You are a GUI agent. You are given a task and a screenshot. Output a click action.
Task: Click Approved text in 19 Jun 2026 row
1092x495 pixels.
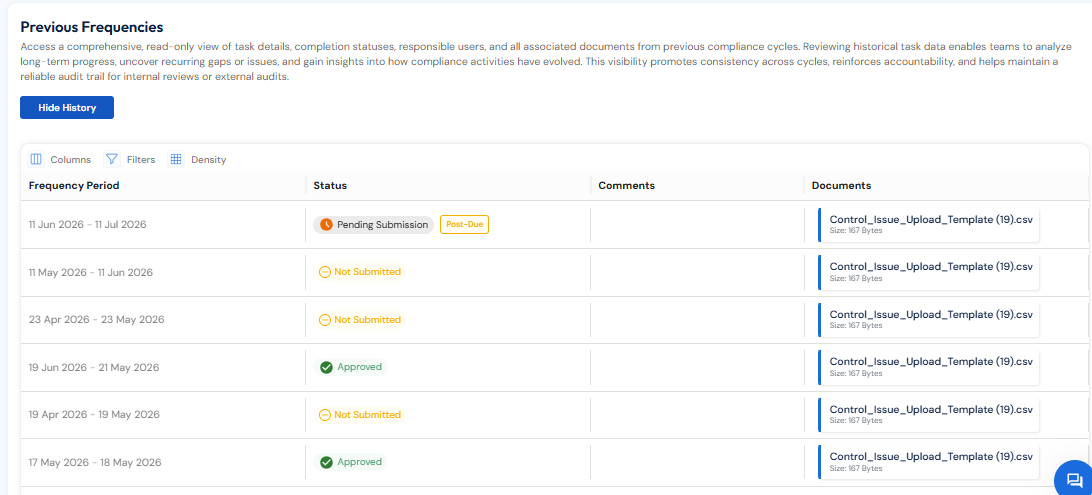point(360,367)
